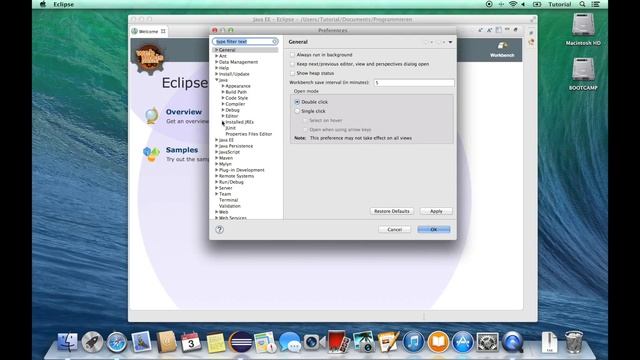
Task: Open iBooks orange icon in dock
Action: (438, 342)
